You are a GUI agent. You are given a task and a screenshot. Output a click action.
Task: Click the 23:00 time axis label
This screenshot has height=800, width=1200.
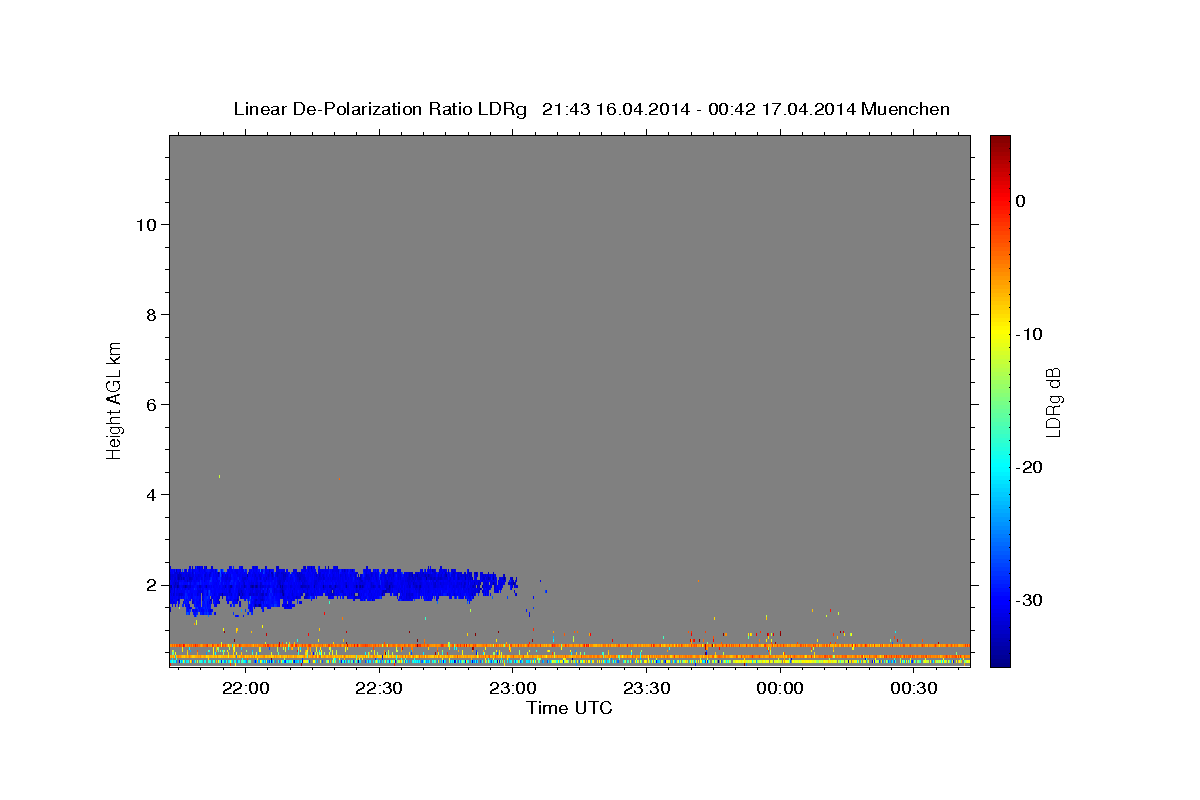(x=512, y=688)
